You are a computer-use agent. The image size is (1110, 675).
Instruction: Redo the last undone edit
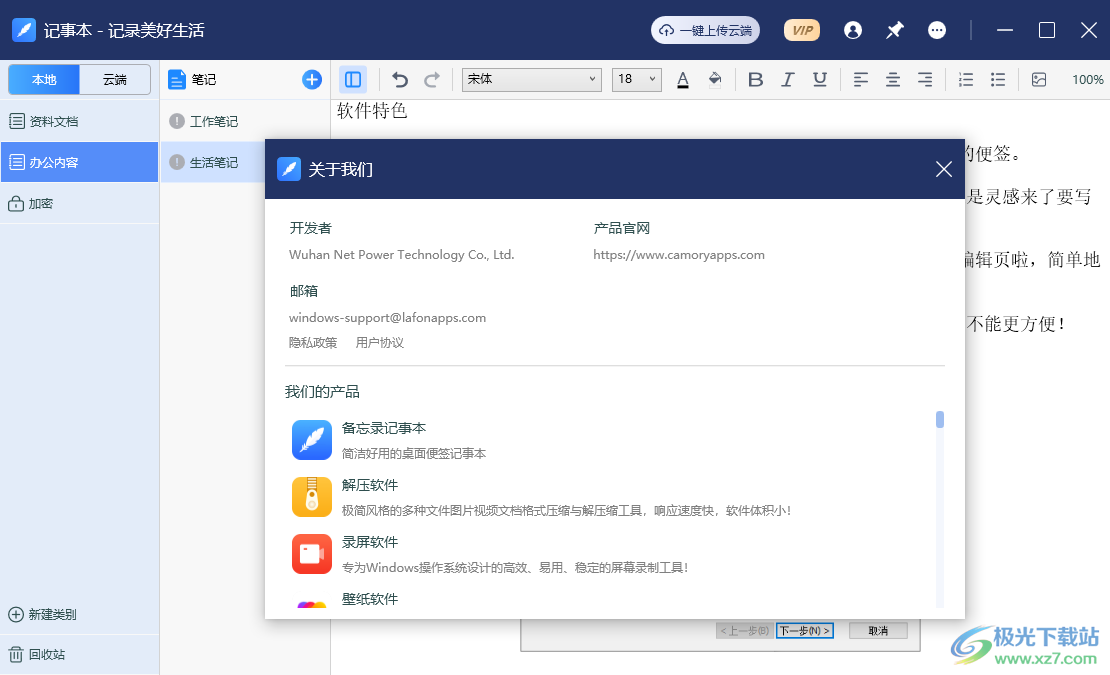tap(432, 79)
